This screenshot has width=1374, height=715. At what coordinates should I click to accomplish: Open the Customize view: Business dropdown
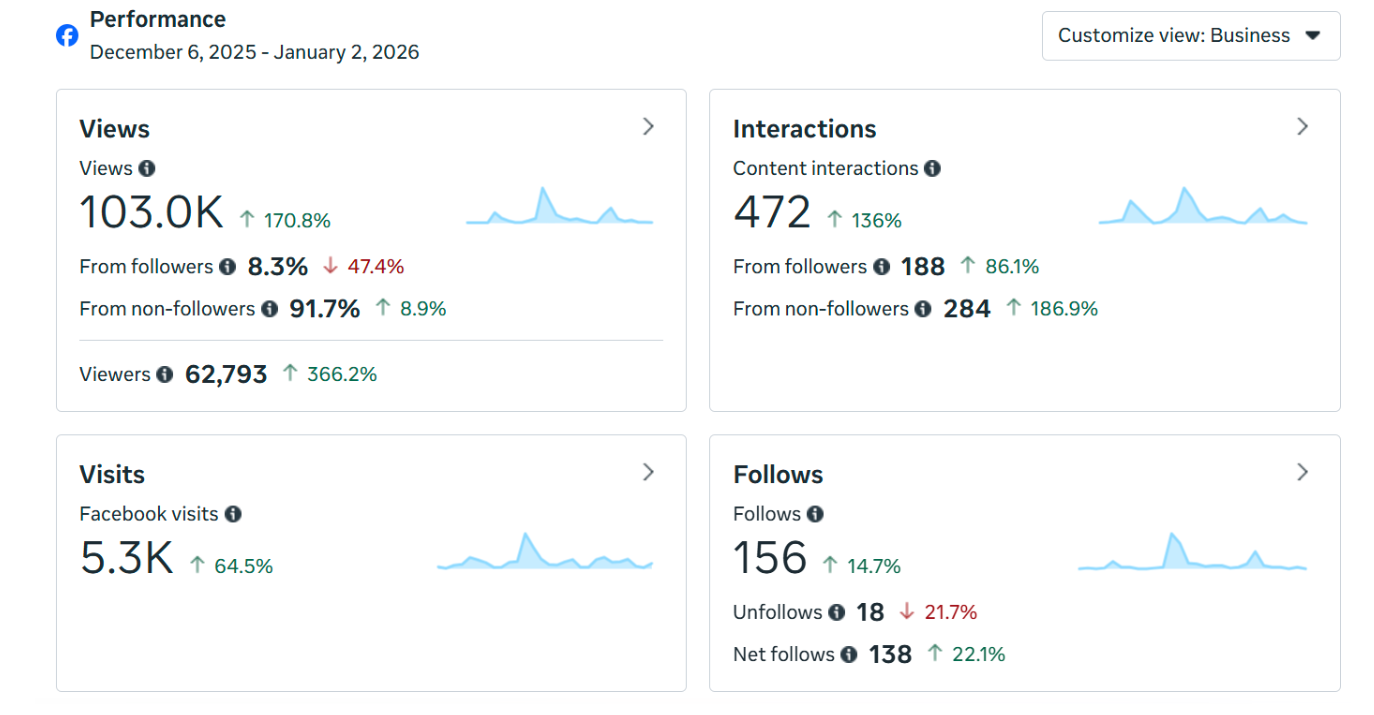[1190, 35]
